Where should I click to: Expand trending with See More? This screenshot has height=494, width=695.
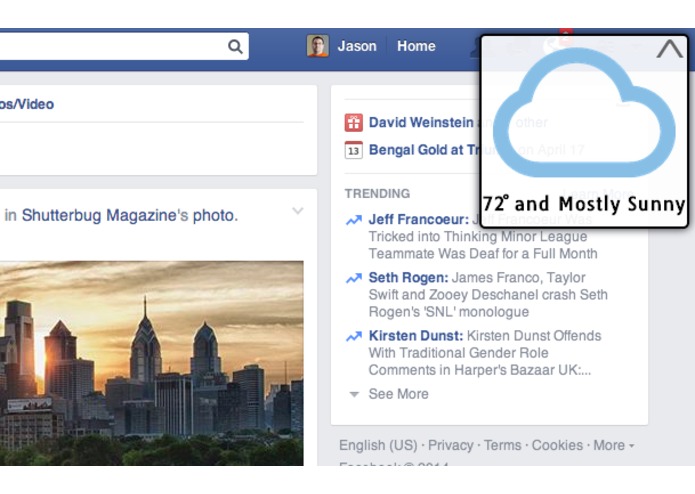[398, 394]
